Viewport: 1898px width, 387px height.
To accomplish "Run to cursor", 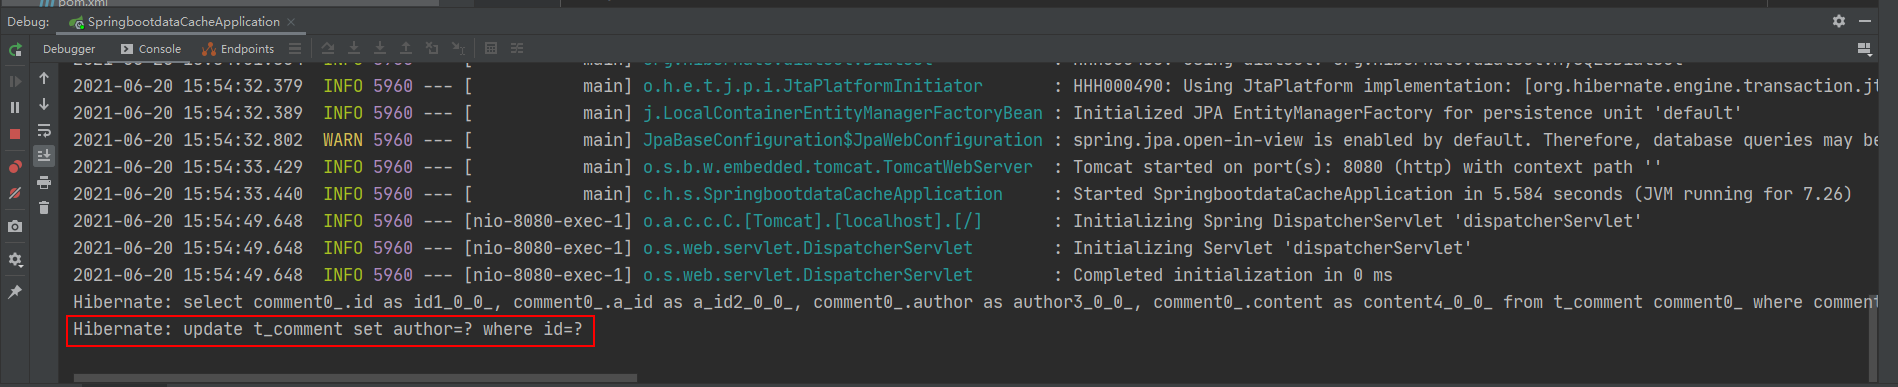I will point(458,48).
